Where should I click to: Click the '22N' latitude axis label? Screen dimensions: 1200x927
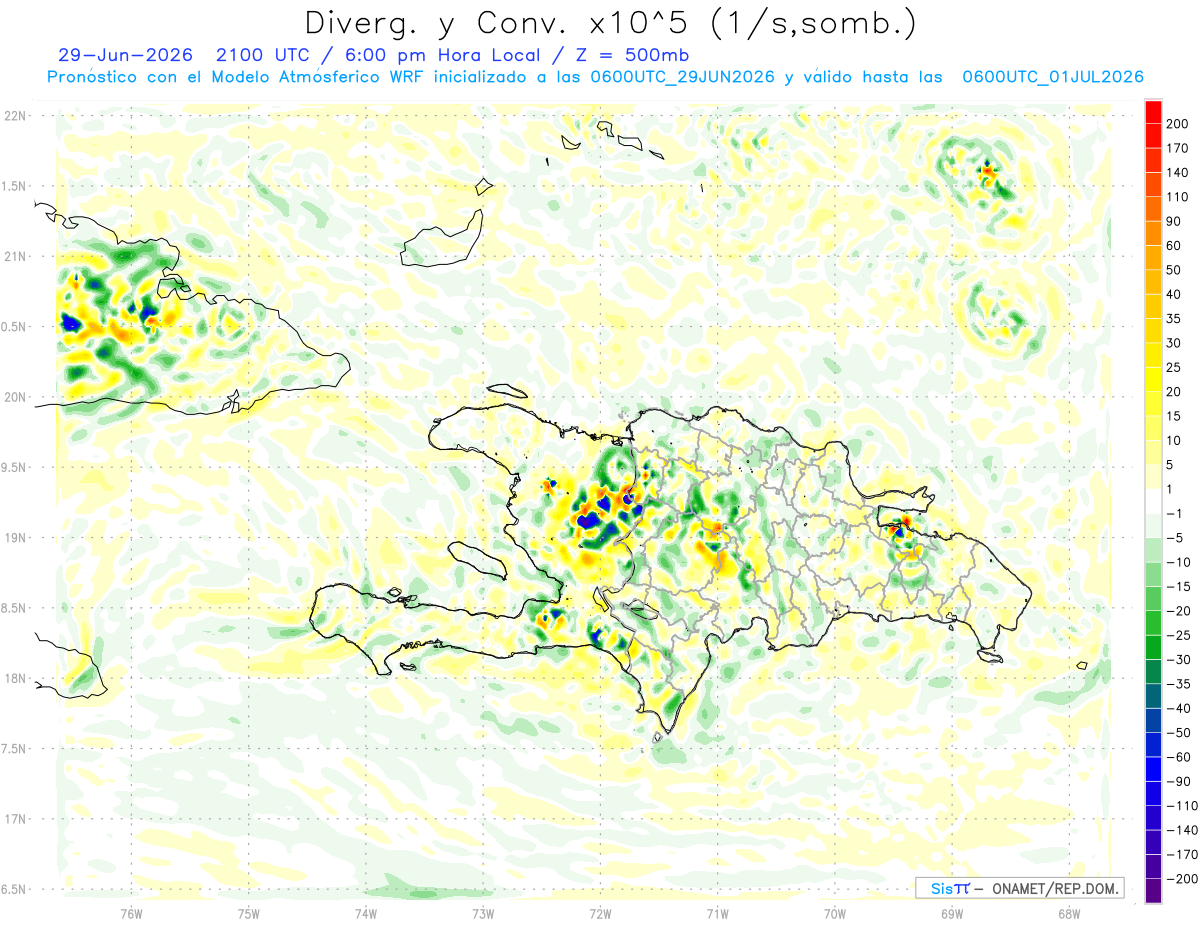15,116
